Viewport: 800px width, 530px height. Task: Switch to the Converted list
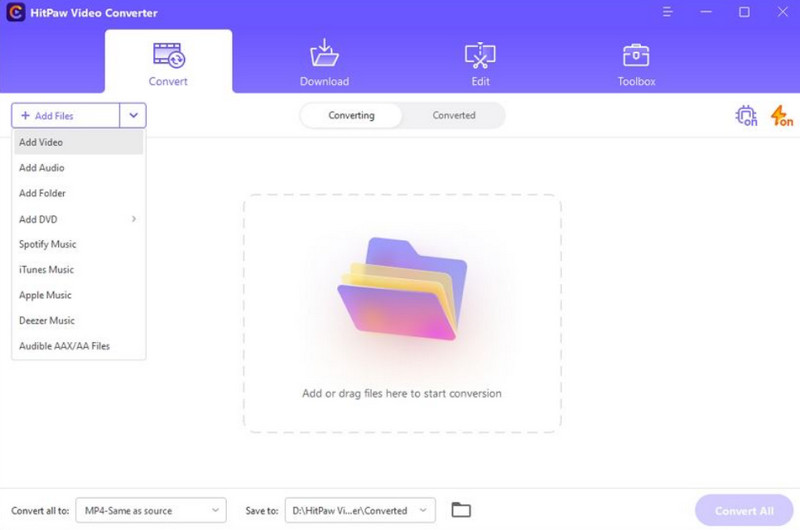454,115
